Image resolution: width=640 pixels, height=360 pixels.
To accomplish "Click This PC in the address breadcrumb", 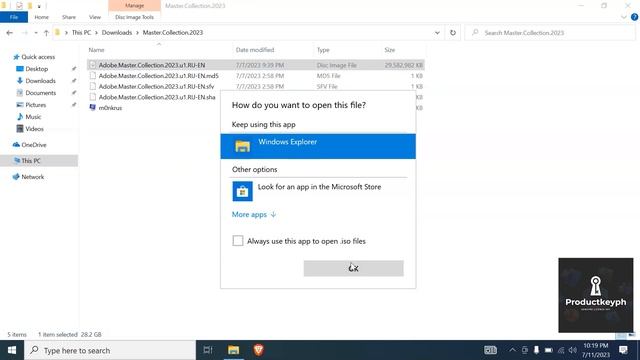I will pyautogui.click(x=81, y=33).
